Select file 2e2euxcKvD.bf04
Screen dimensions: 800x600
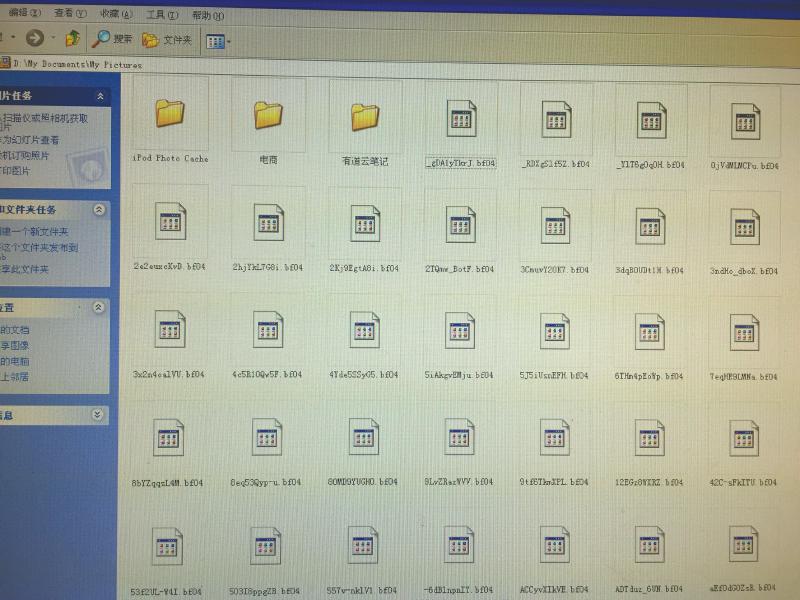pyautogui.click(x=169, y=225)
